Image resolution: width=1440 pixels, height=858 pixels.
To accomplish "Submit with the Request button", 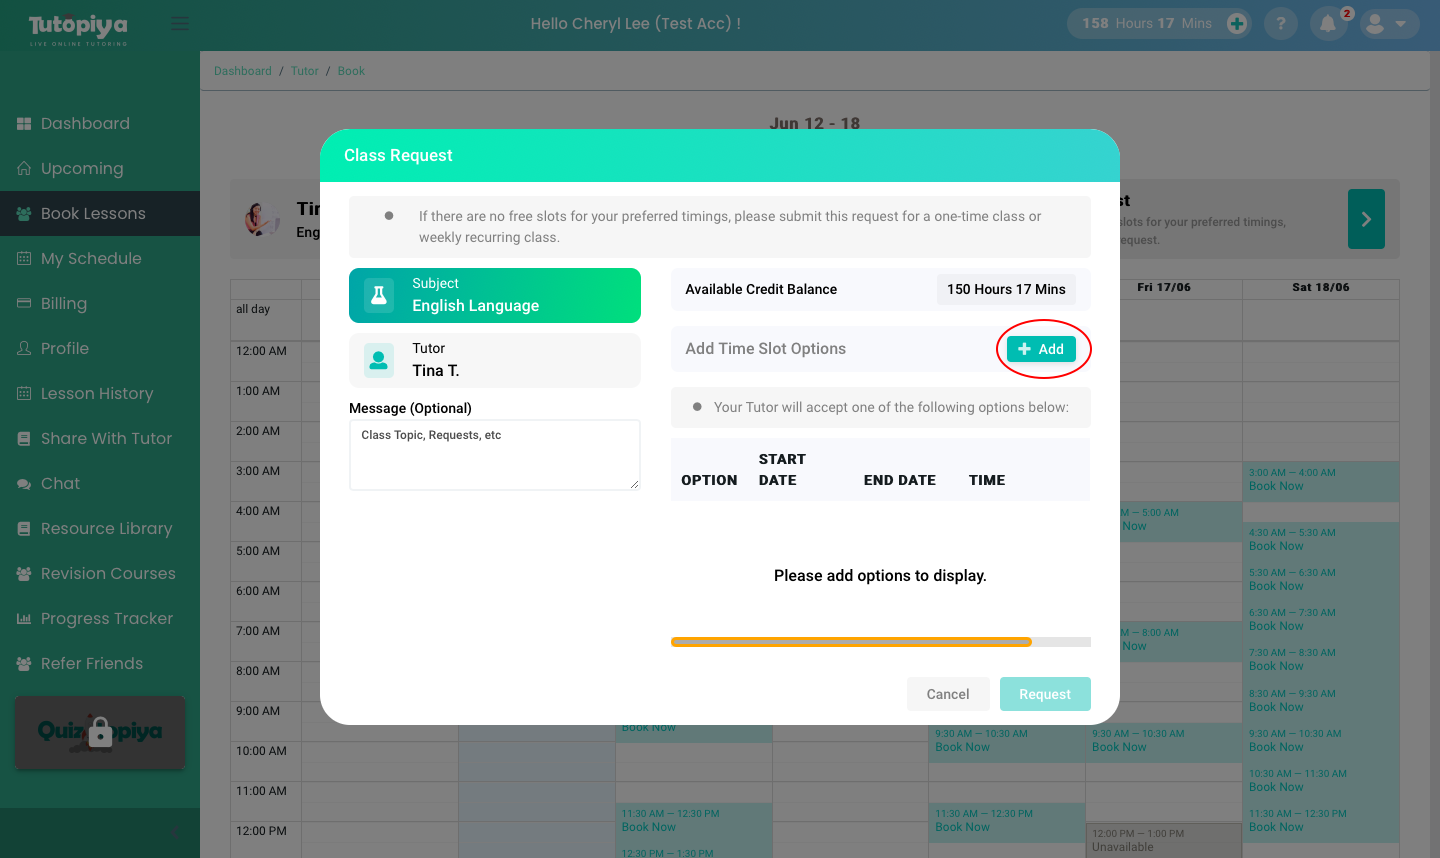I will (x=1045, y=694).
